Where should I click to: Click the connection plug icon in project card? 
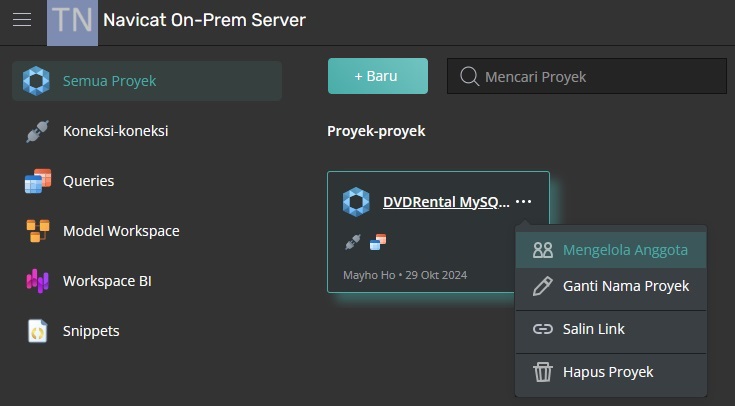click(352, 242)
